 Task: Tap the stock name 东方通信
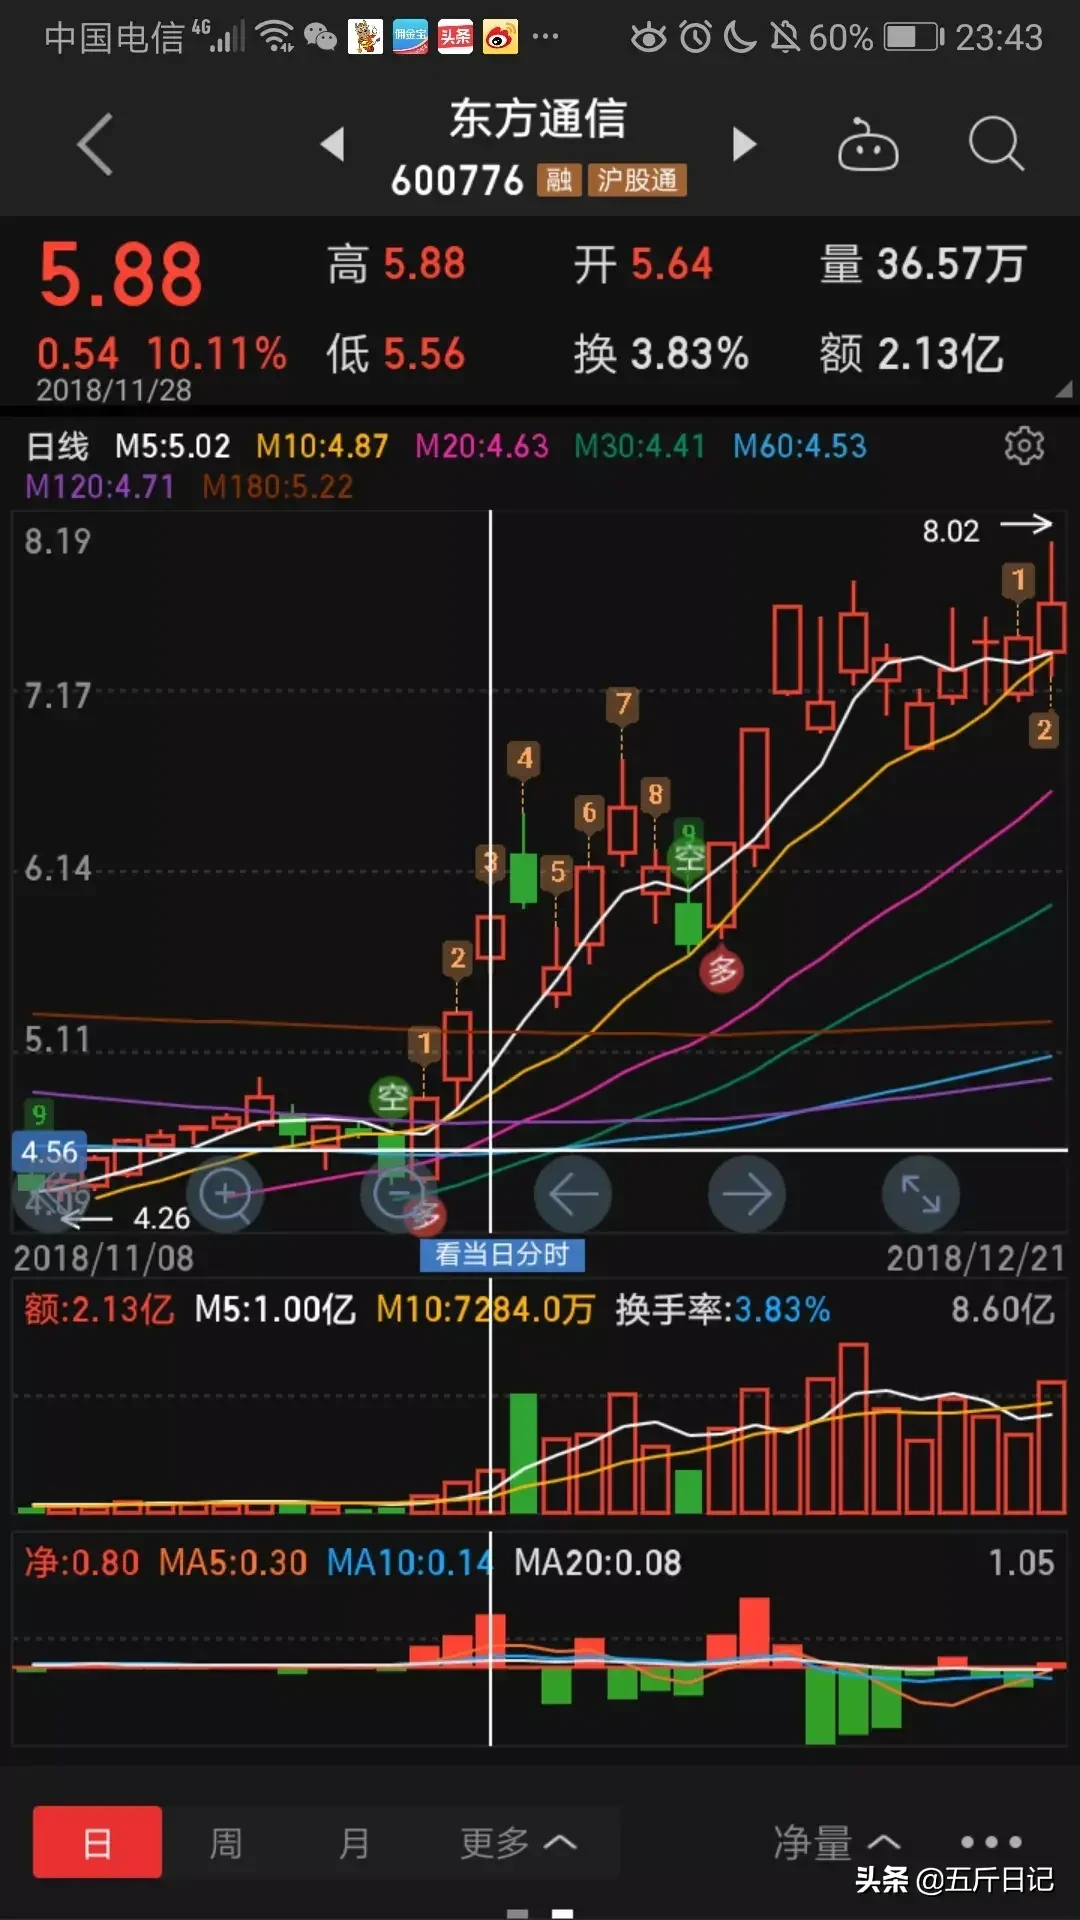(538, 119)
